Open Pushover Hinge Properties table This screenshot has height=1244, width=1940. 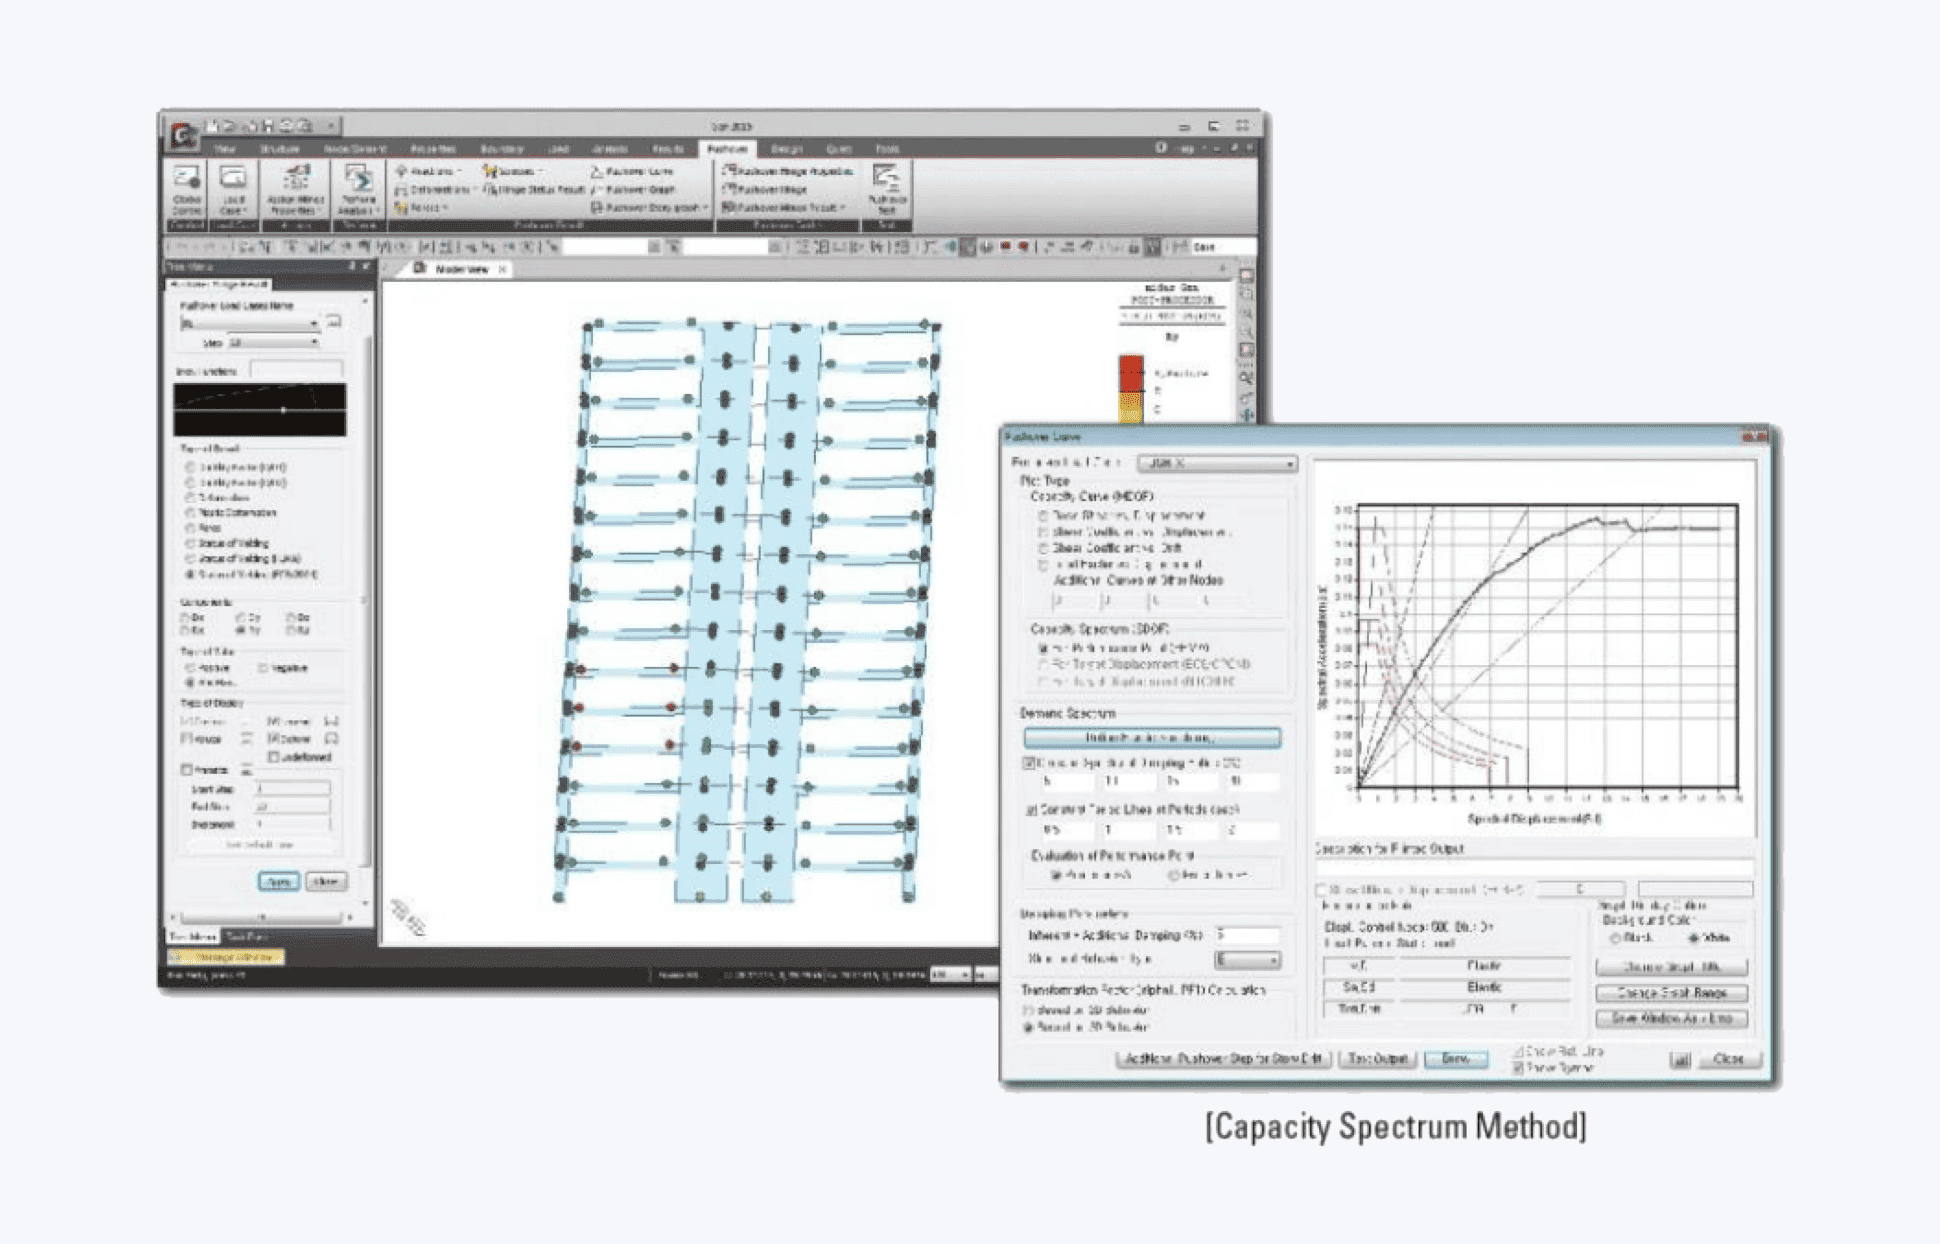point(788,171)
